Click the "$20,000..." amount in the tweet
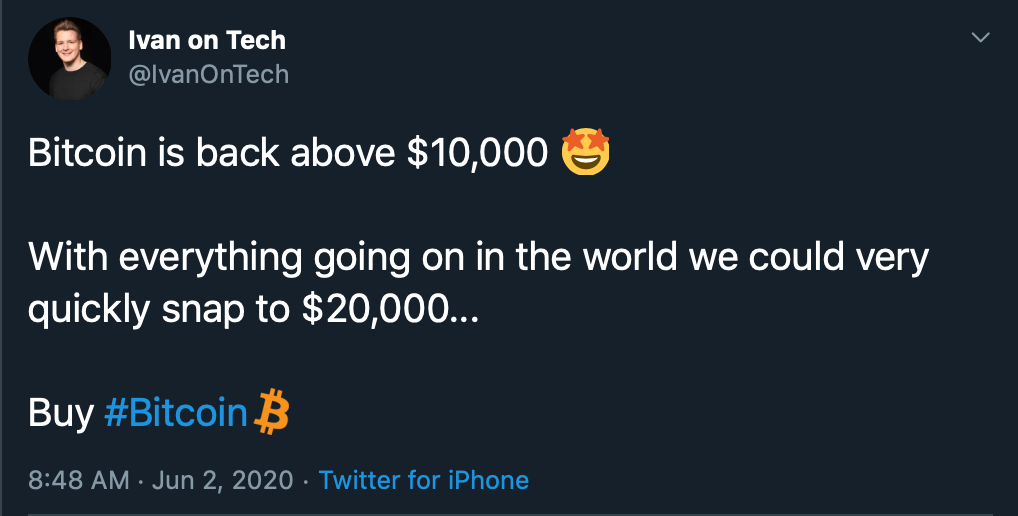The height and width of the screenshot is (516, 1018). point(391,310)
